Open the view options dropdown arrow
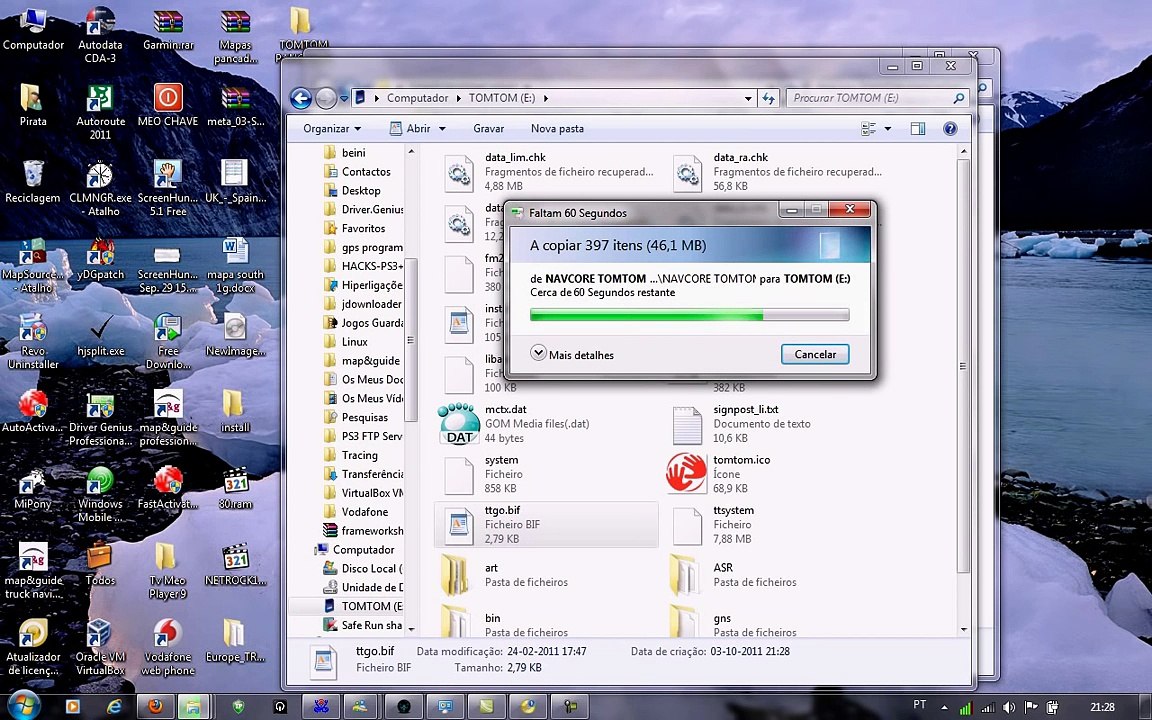The image size is (1152, 720). coord(888,129)
